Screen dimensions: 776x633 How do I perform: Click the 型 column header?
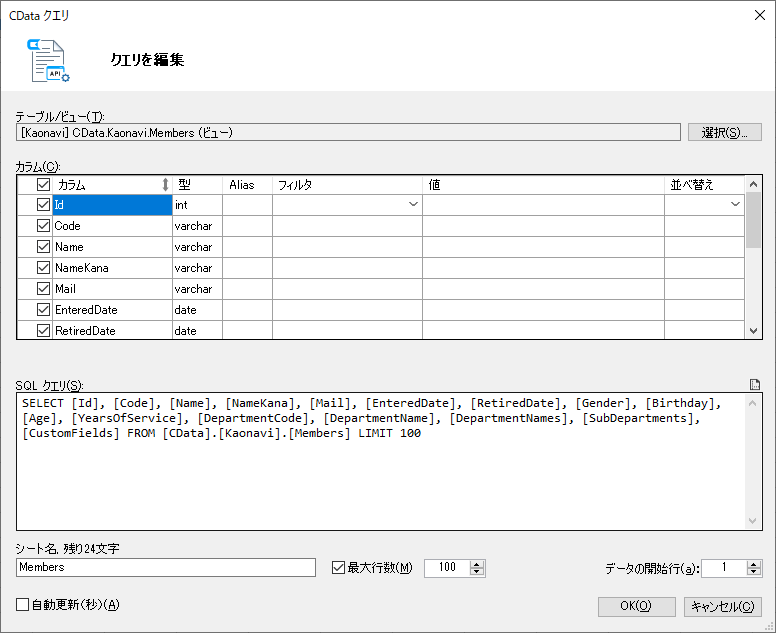tap(197, 185)
